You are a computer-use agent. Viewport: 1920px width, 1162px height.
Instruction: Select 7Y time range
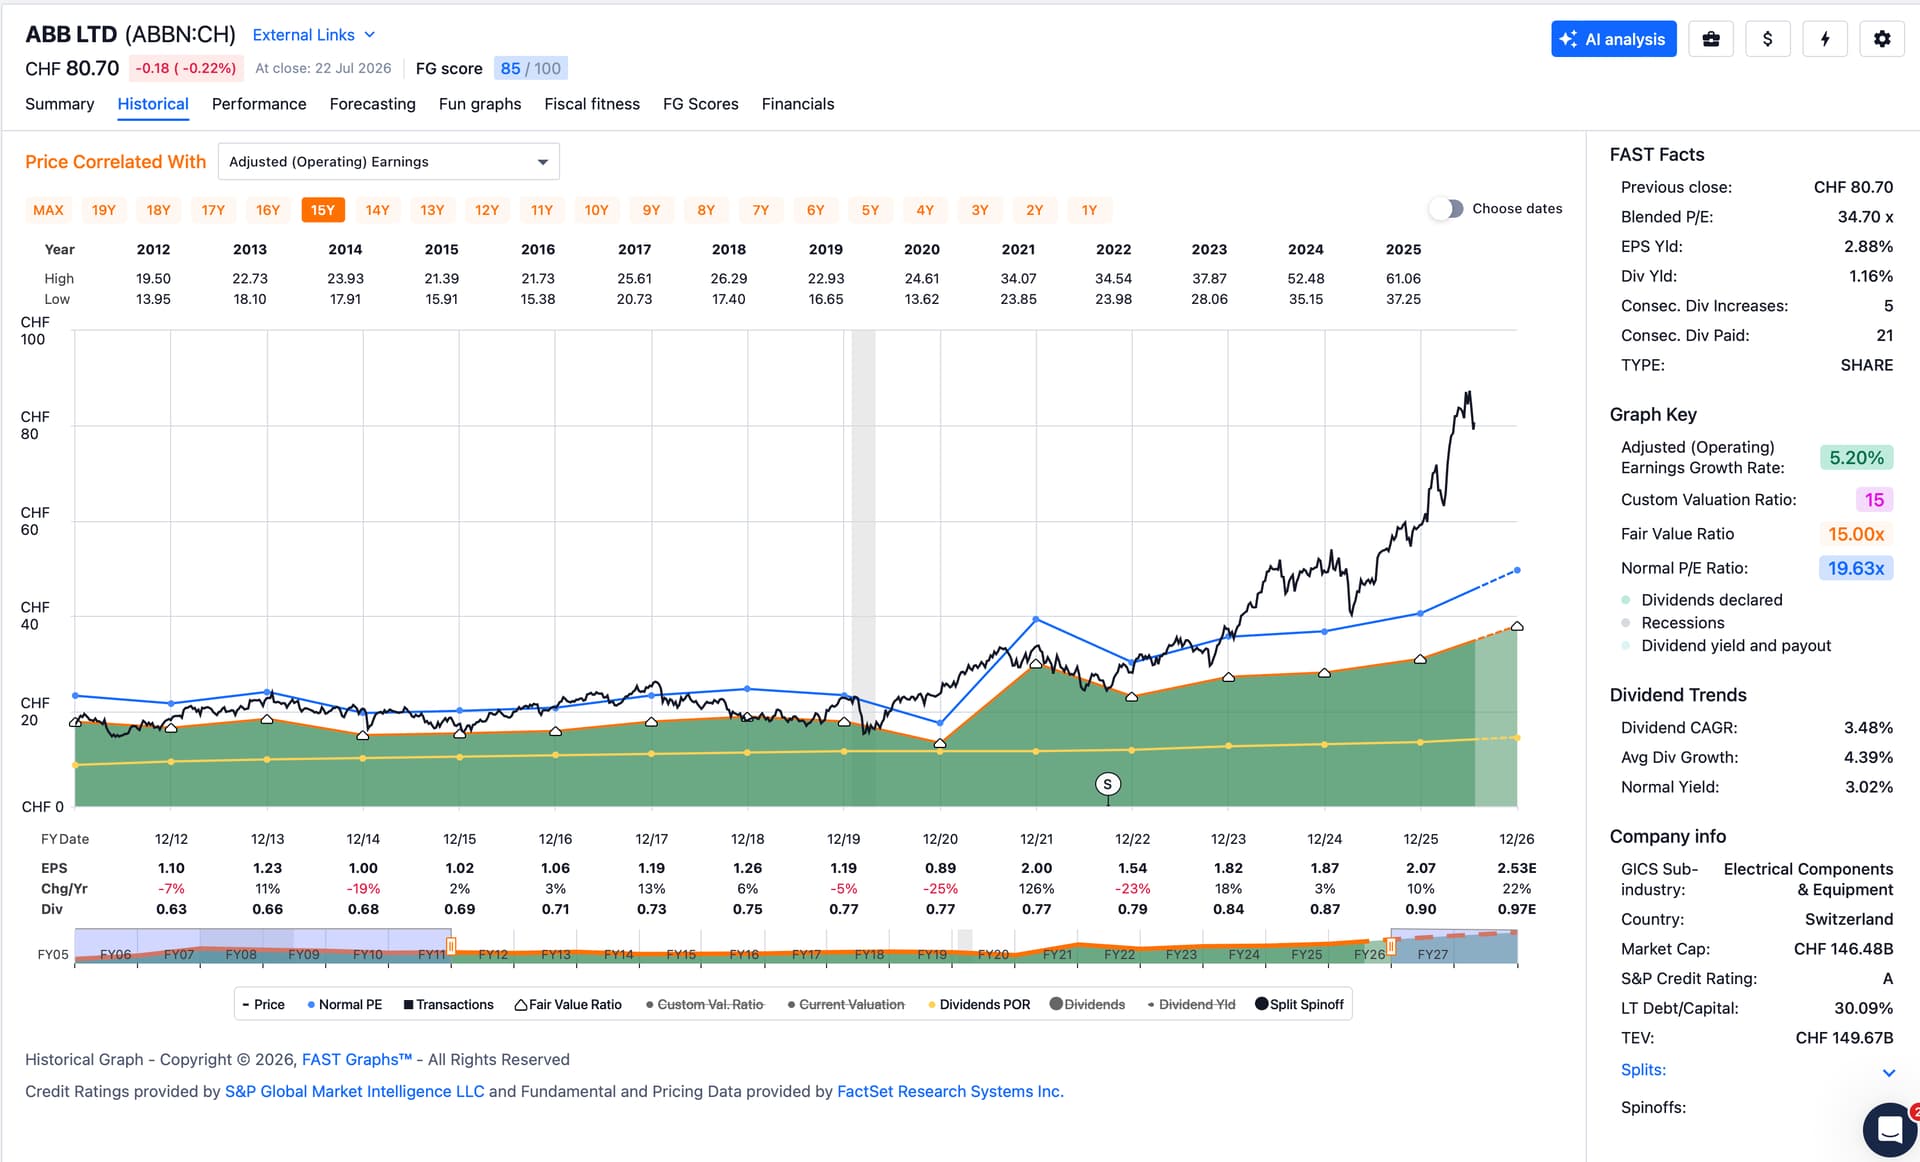coord(761,210)
